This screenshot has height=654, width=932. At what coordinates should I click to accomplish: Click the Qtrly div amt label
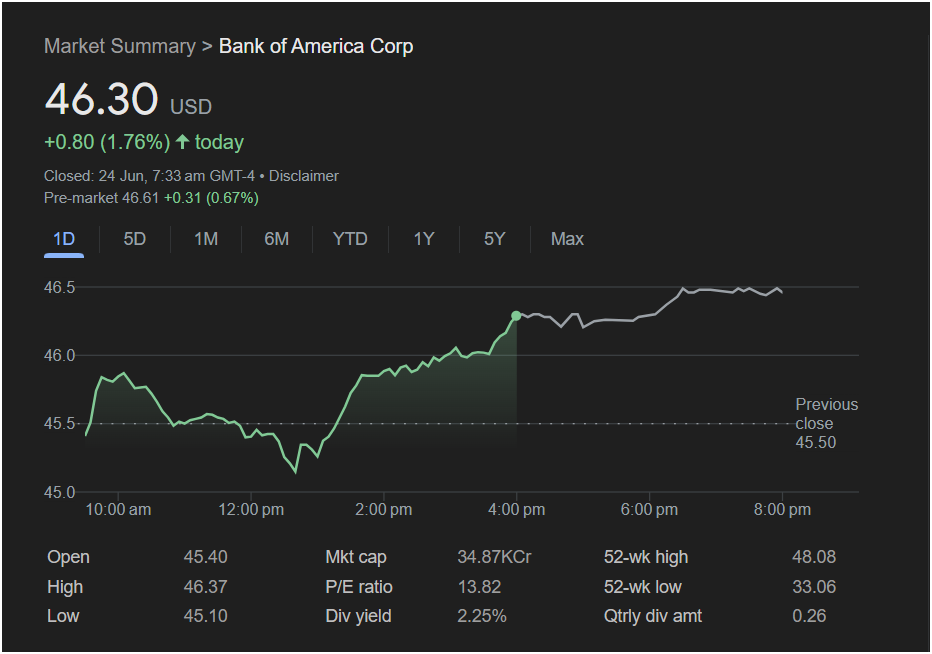pos(653,616)
